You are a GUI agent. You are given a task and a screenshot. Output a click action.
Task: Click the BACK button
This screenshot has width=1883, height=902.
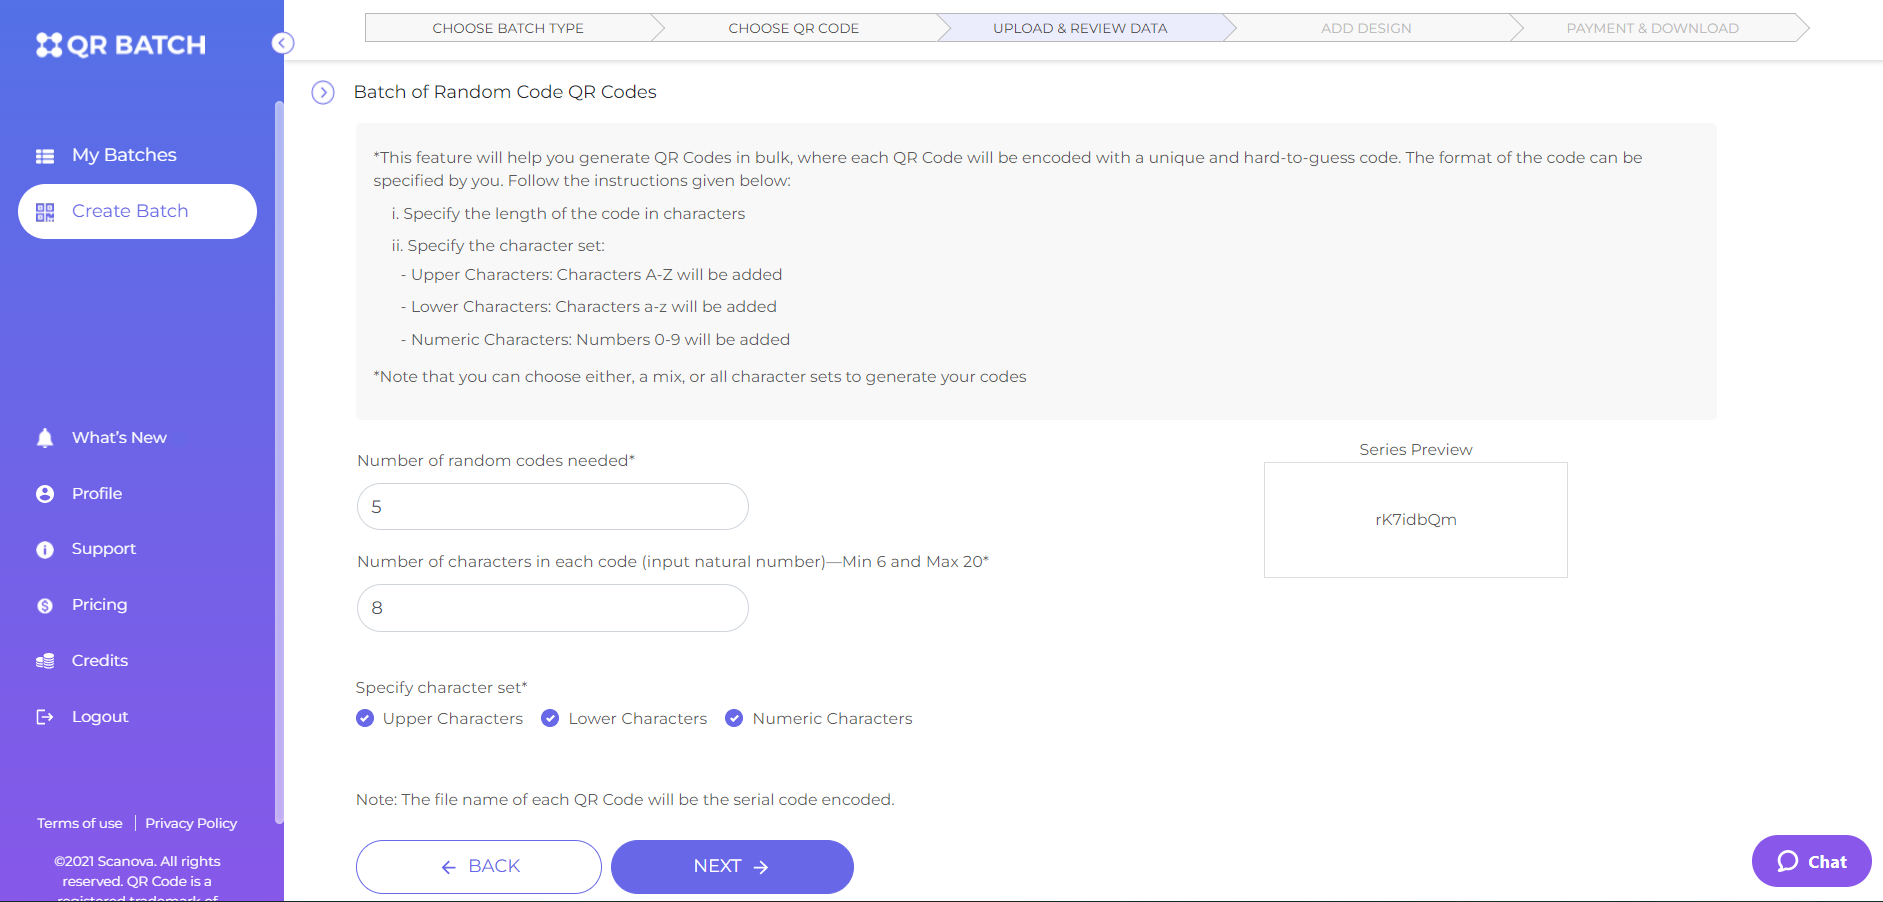(x=479, y=867)
